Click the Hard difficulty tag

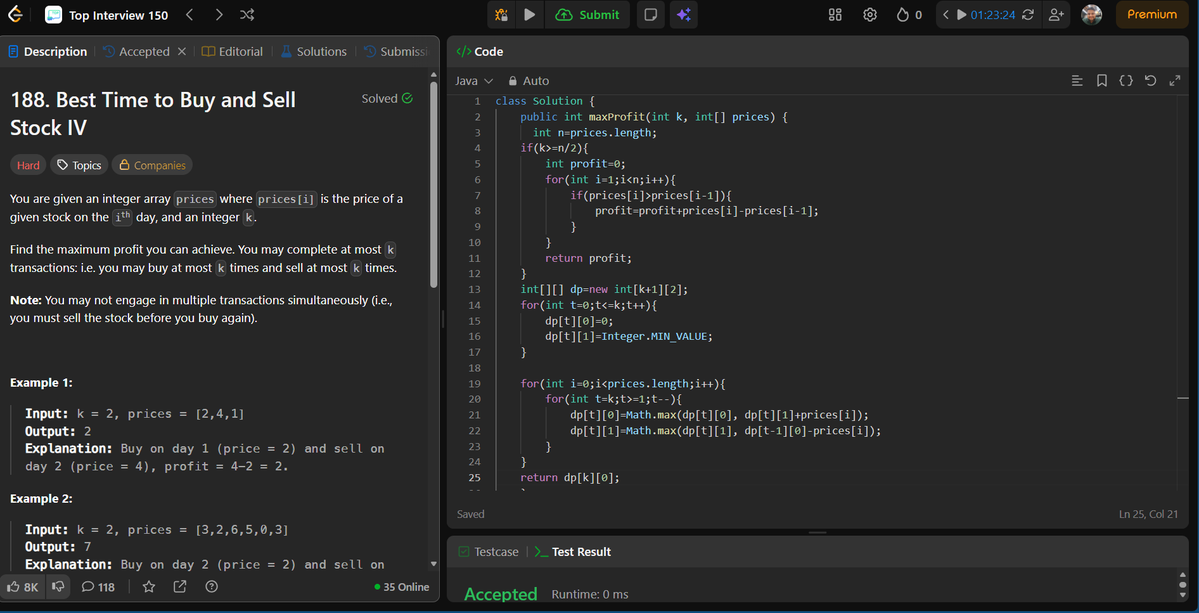coord(28,165)
